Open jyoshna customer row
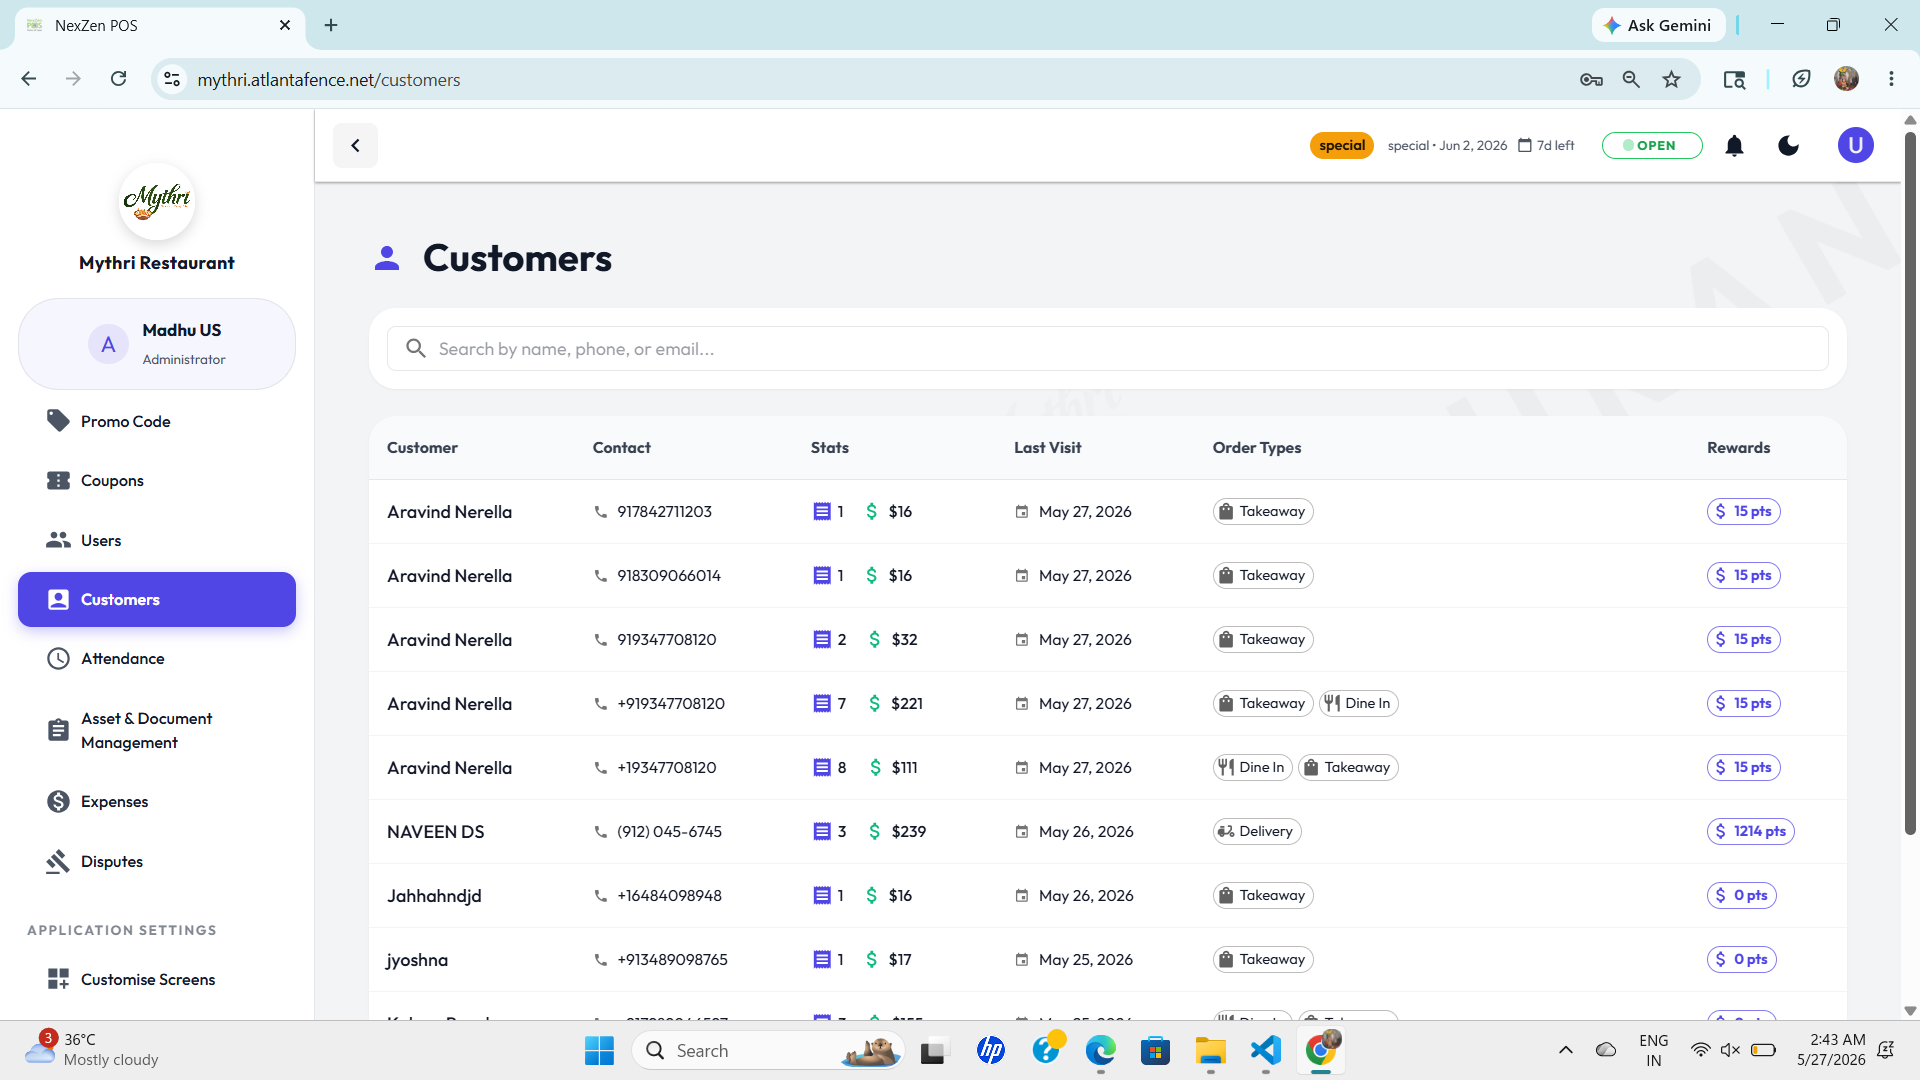The width and height of the screenshot is (1920, 1080). (1107, 960)
